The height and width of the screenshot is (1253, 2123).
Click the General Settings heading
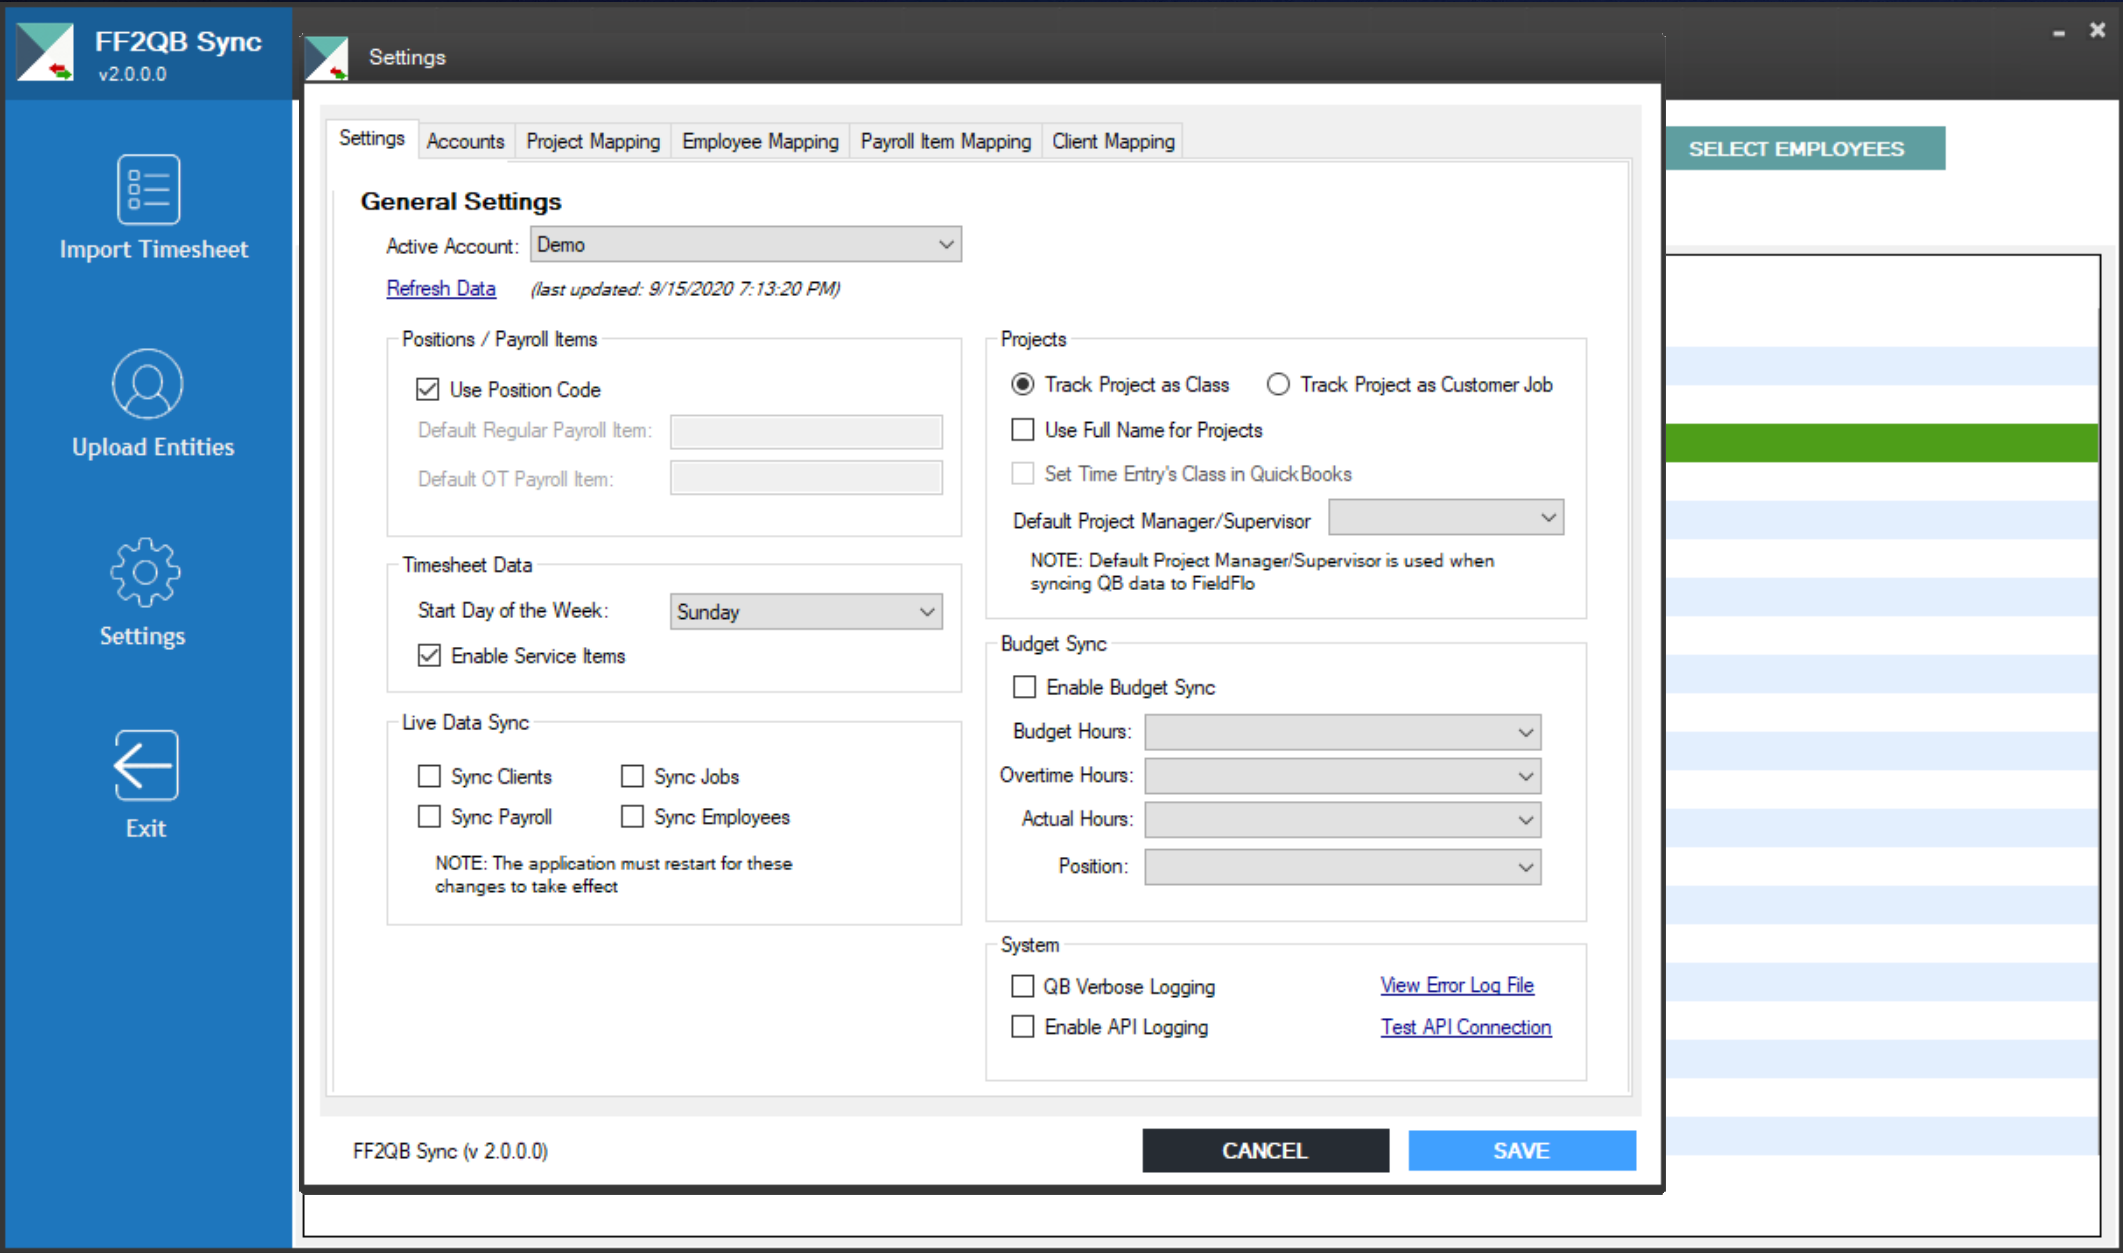[461, 201]
